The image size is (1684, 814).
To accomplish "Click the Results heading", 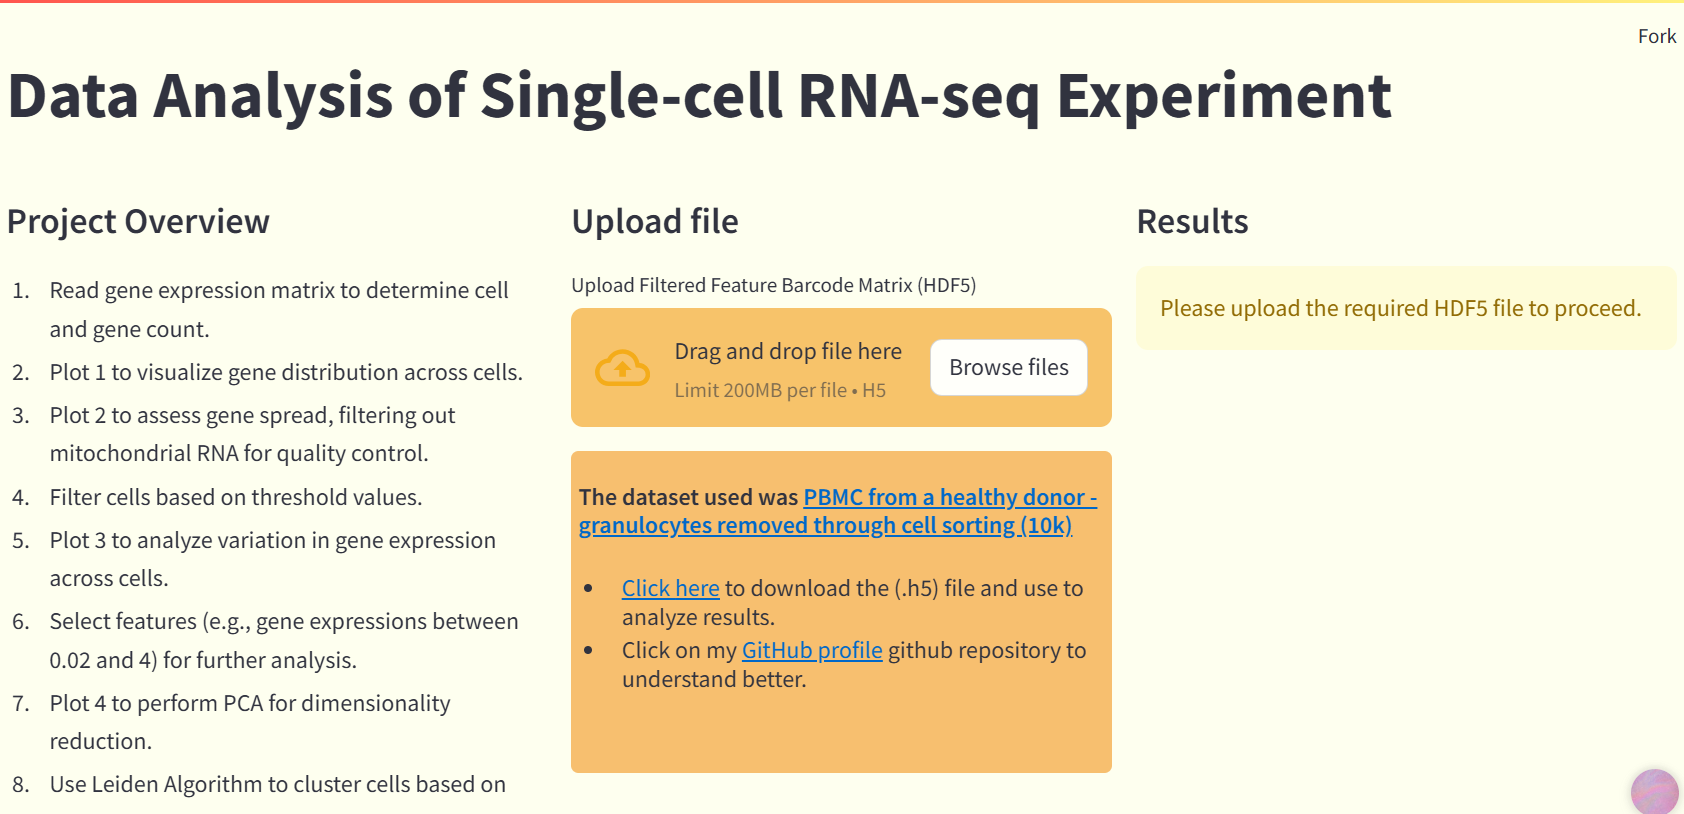I will (x=1192, y=222).
